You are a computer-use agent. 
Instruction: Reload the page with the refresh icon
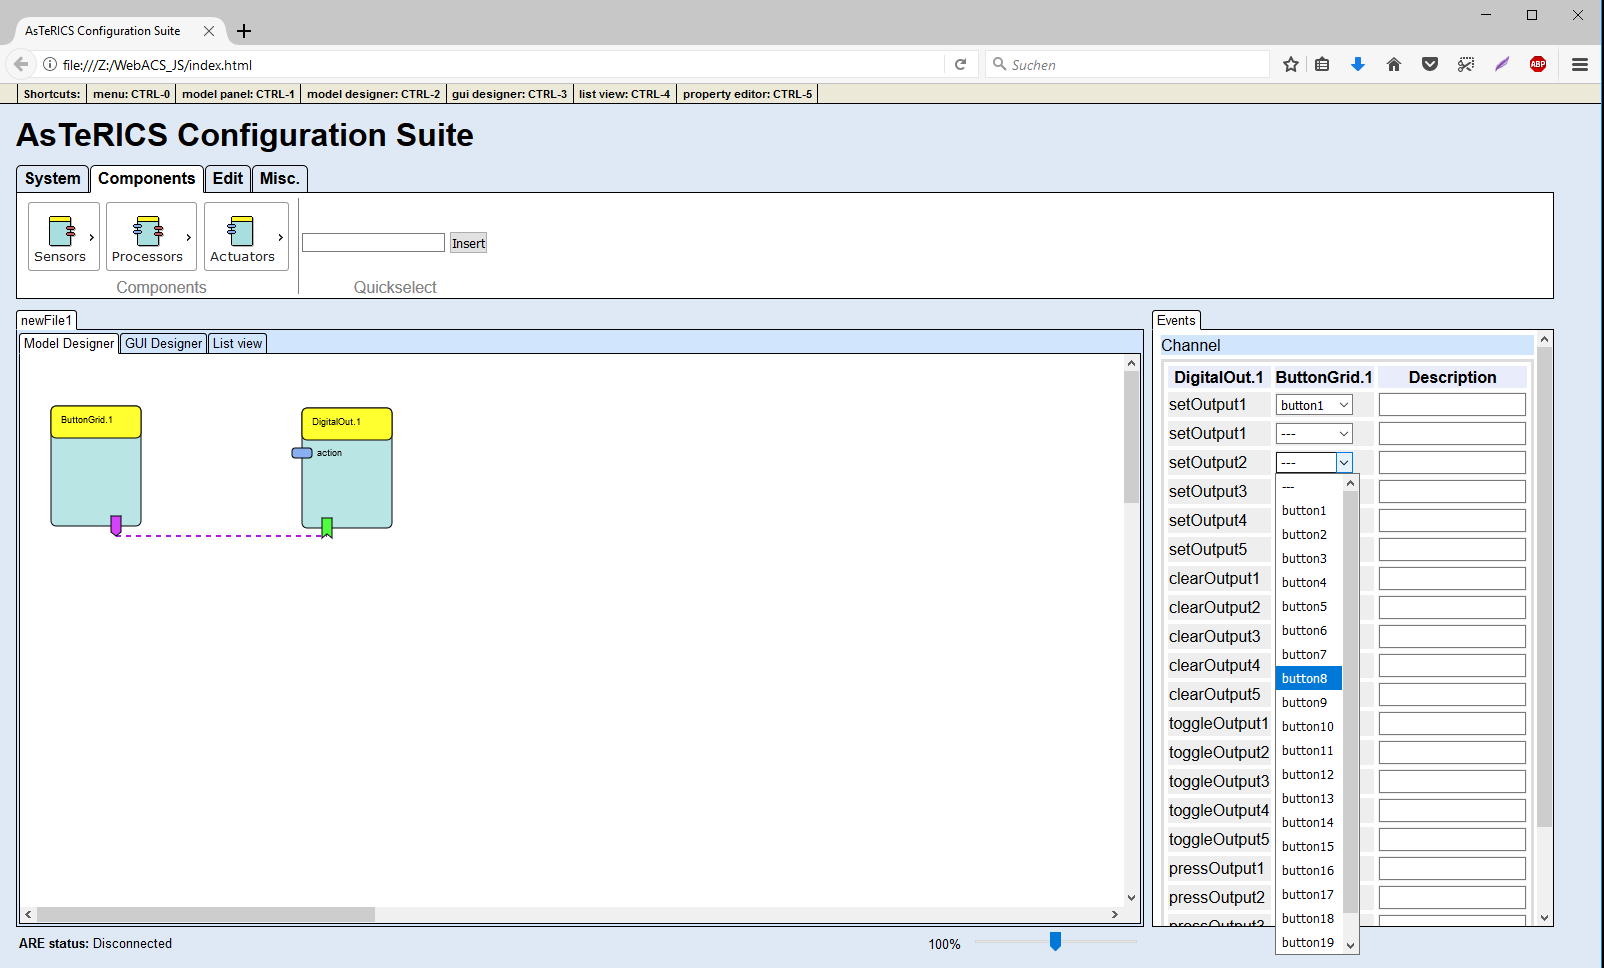[x=960, y=64]
